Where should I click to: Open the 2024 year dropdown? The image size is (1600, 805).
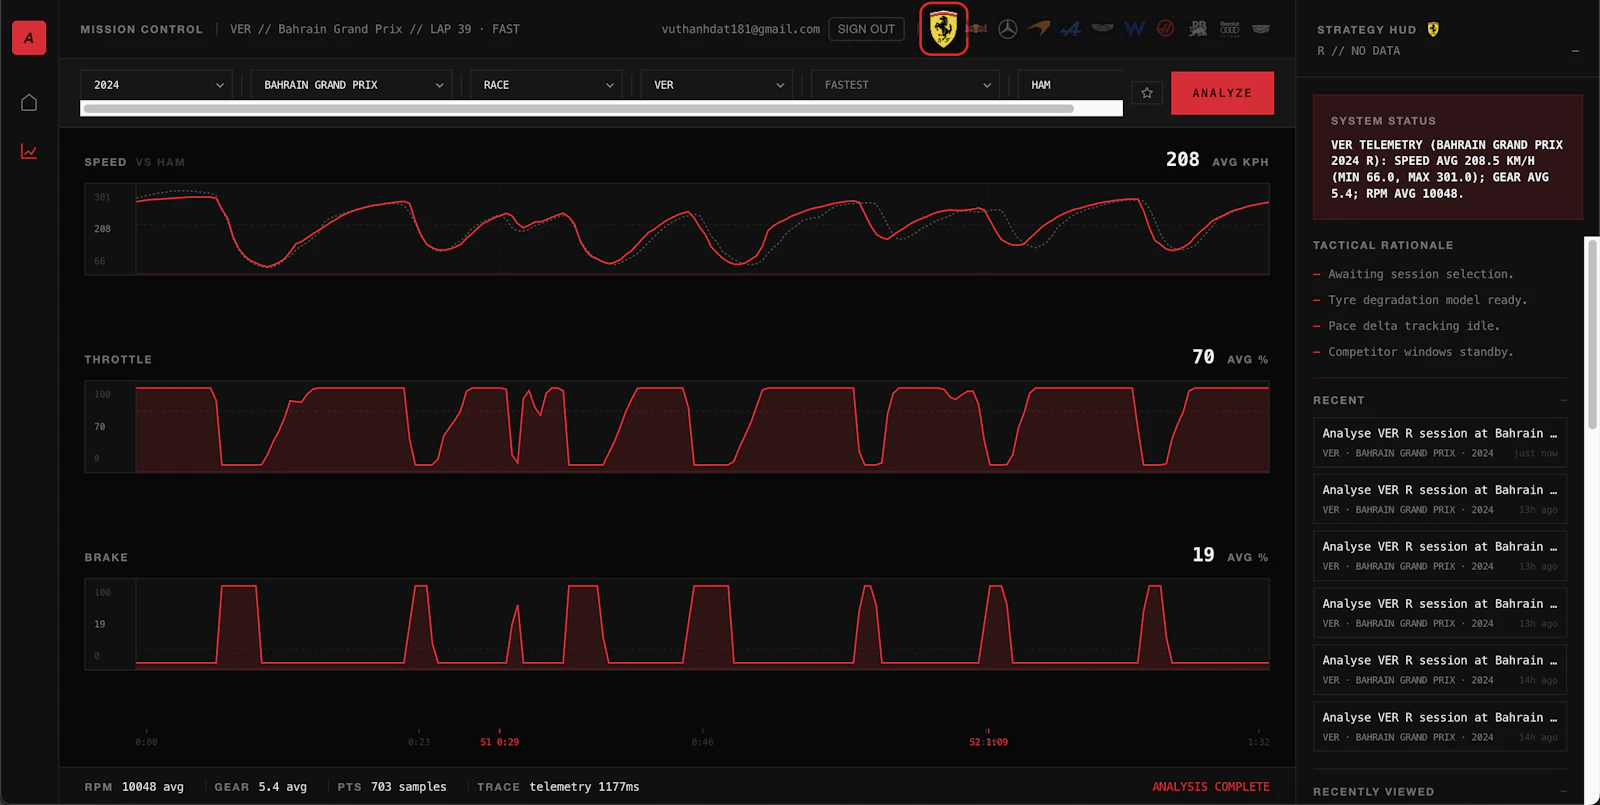pos(157,85)
